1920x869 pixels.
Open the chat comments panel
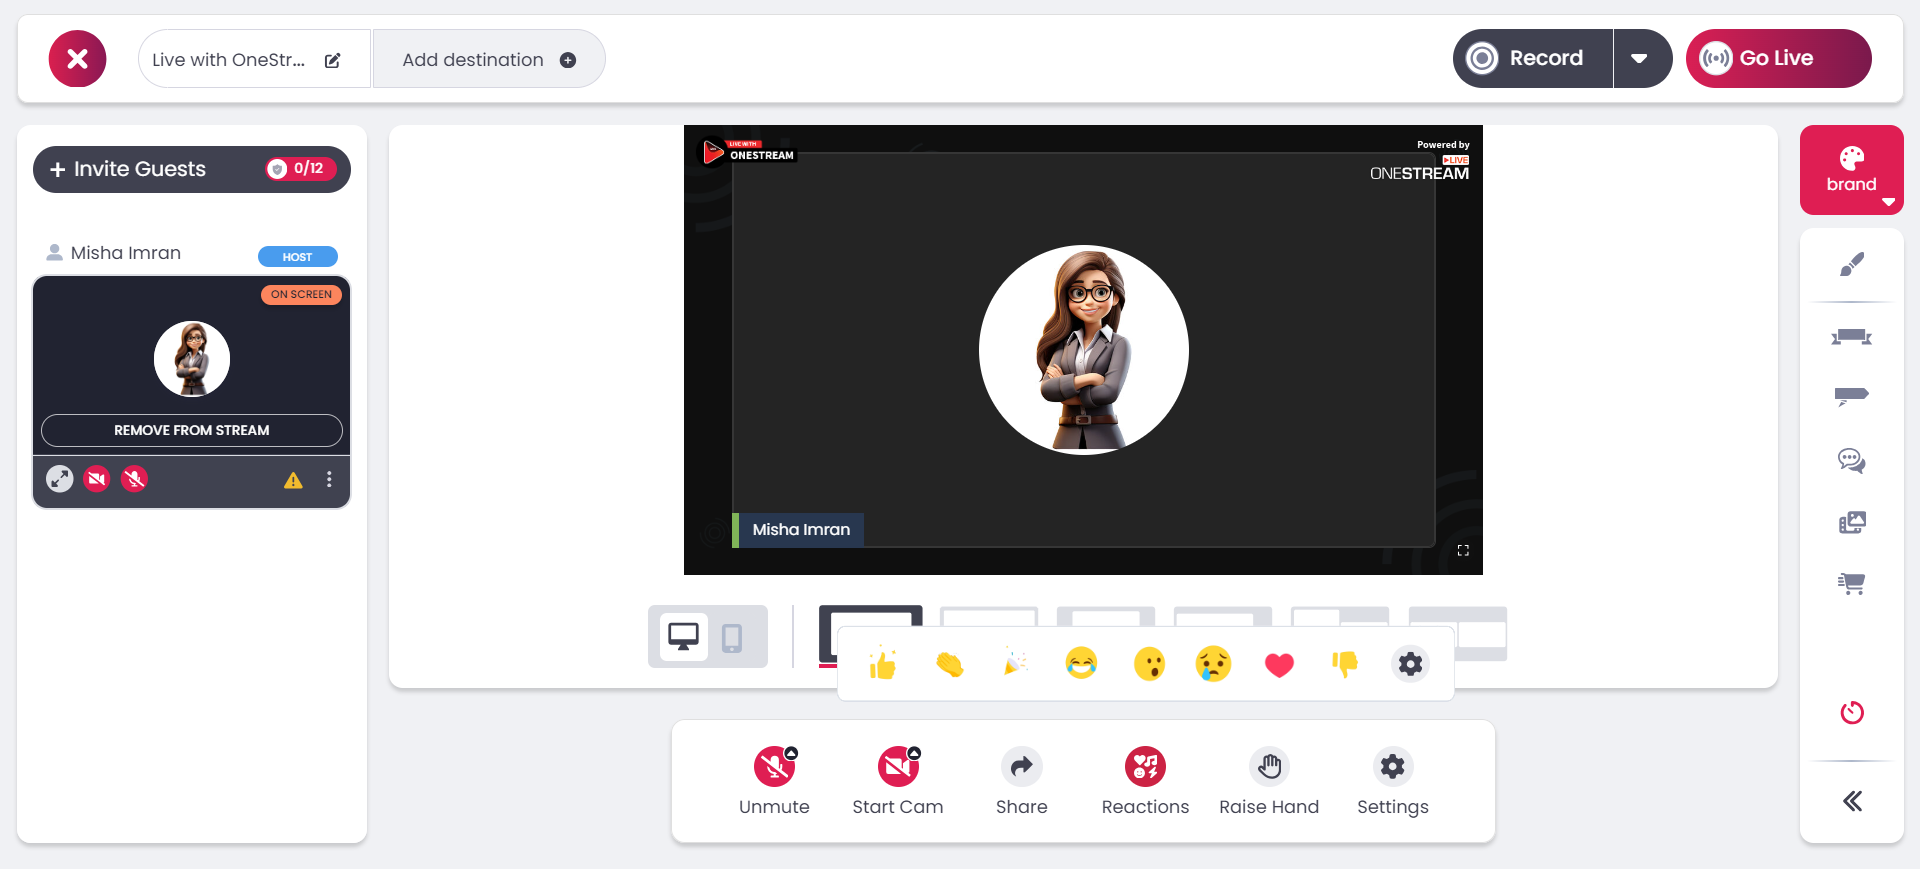[x=1851, y=460]
